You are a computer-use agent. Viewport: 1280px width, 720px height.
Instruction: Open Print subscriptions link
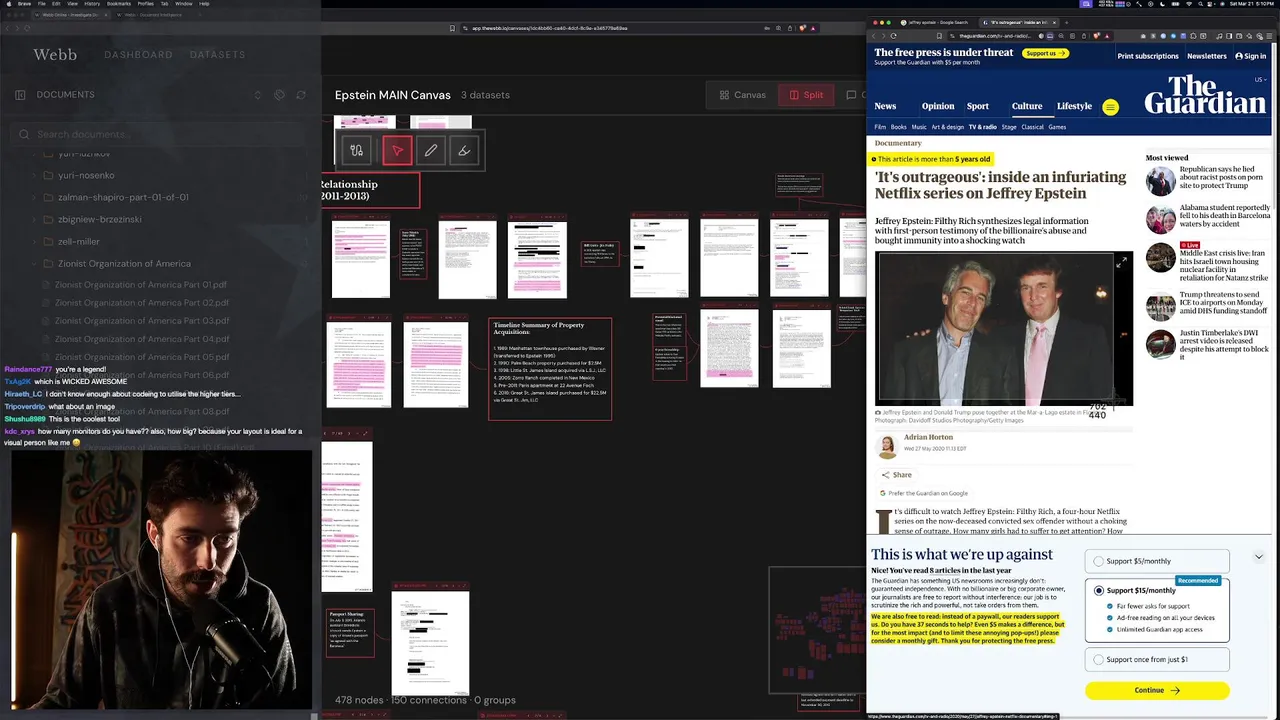point(1148,56)
